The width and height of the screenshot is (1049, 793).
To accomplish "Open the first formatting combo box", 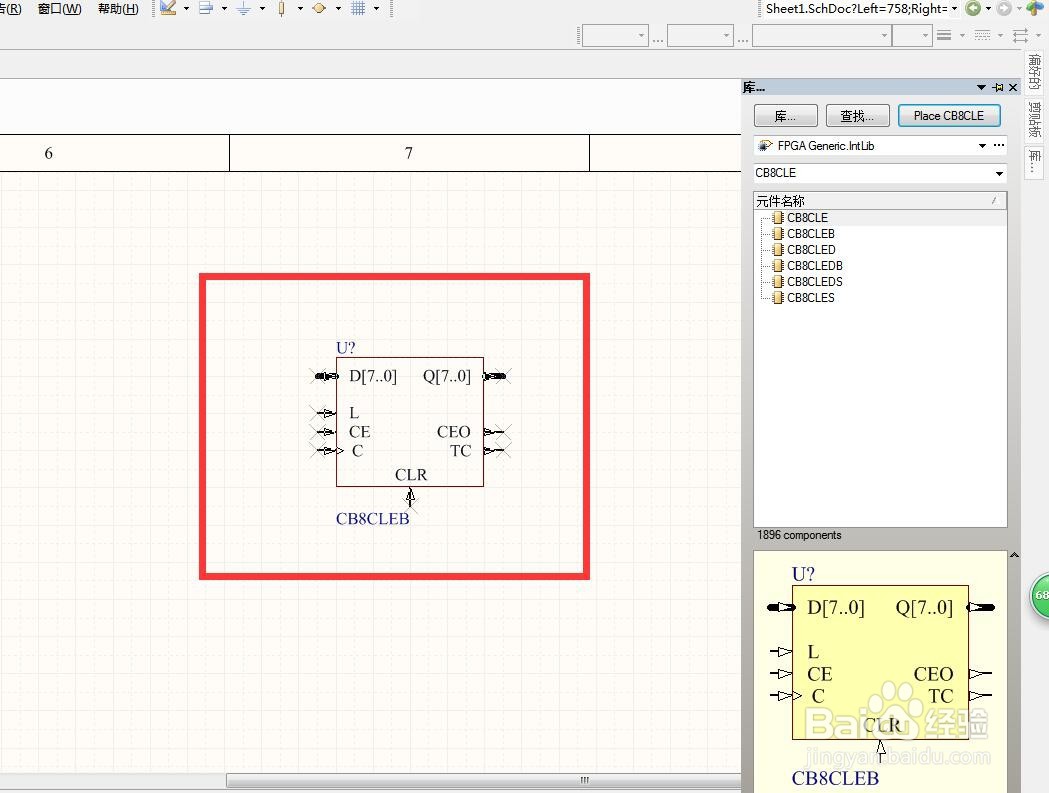I will coord(615,35).
